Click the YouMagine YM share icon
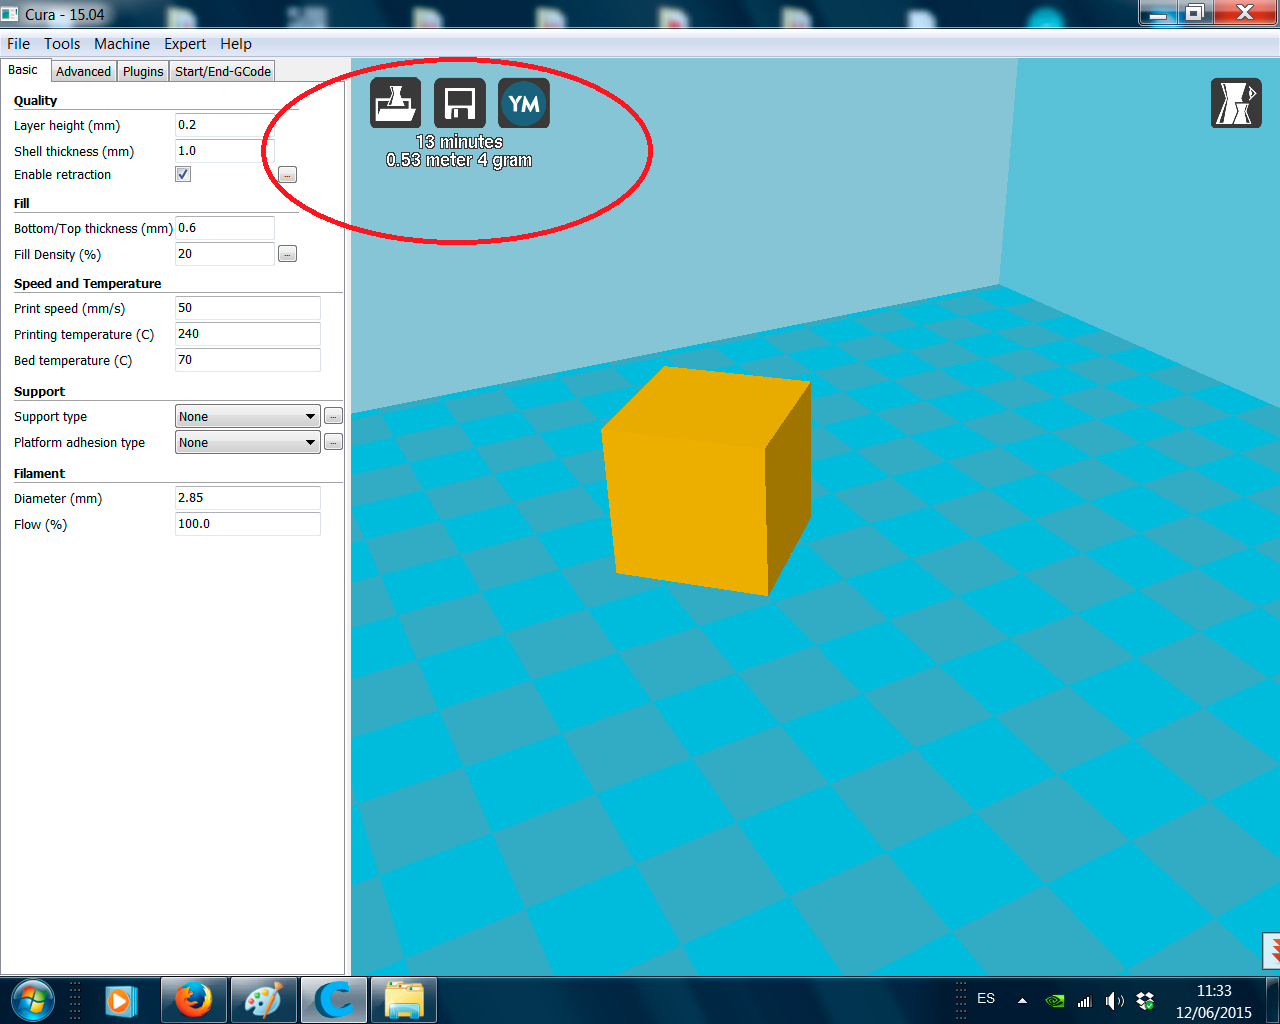This screenshot has height=1024, width=1280. pos(524,103)
